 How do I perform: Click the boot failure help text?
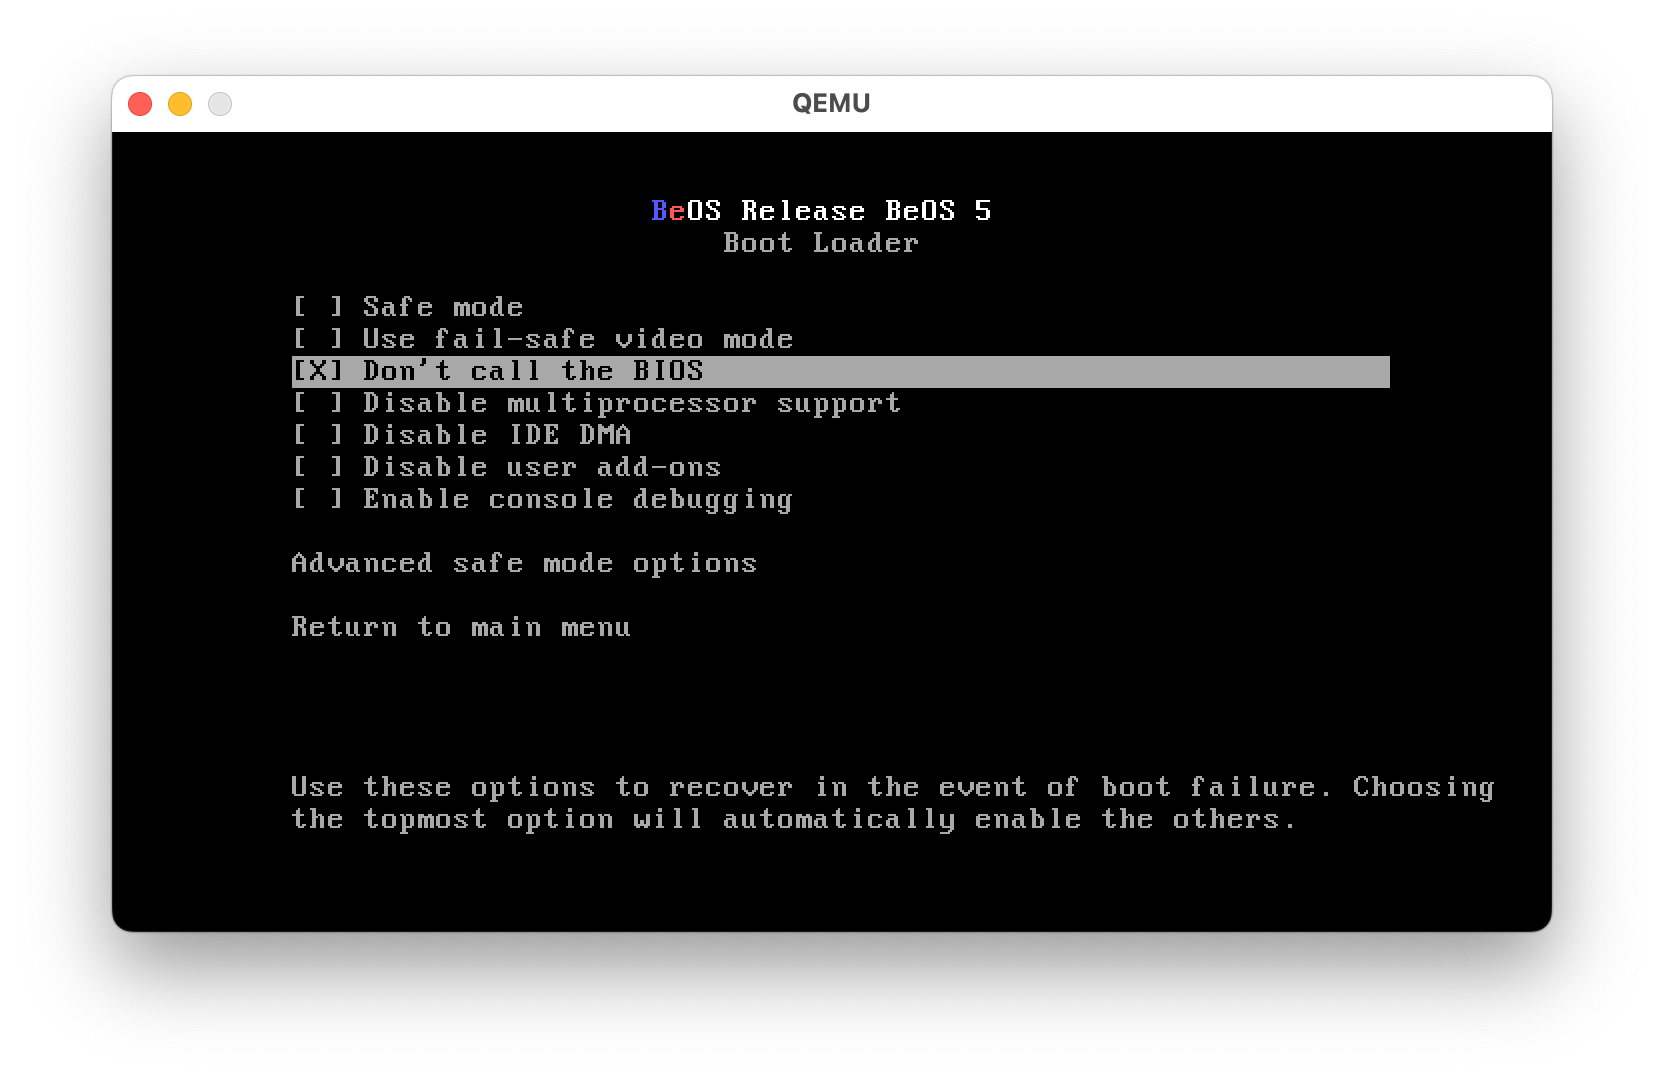tap(890, 802)
